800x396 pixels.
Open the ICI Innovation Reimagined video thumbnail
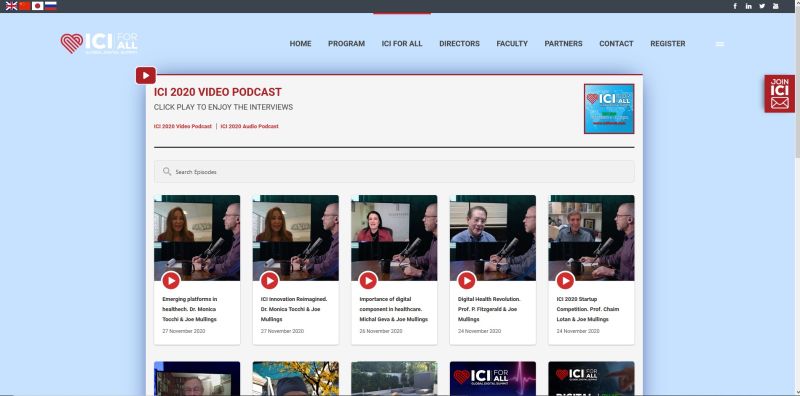coord(295,238)
